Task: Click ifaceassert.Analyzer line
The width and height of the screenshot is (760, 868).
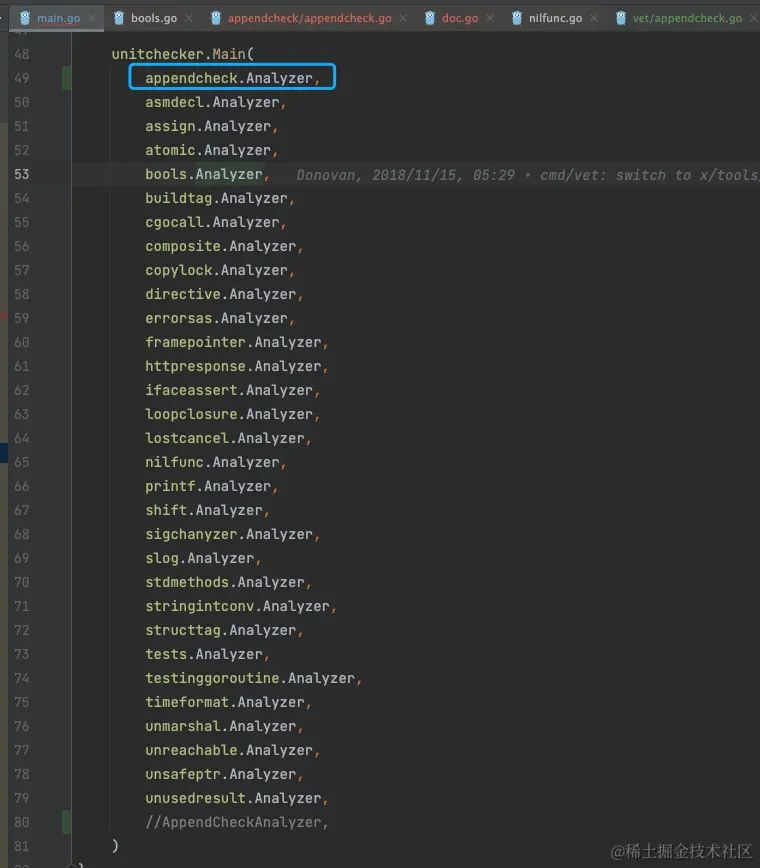Action: pyautogui.click(x=232, y=390)
